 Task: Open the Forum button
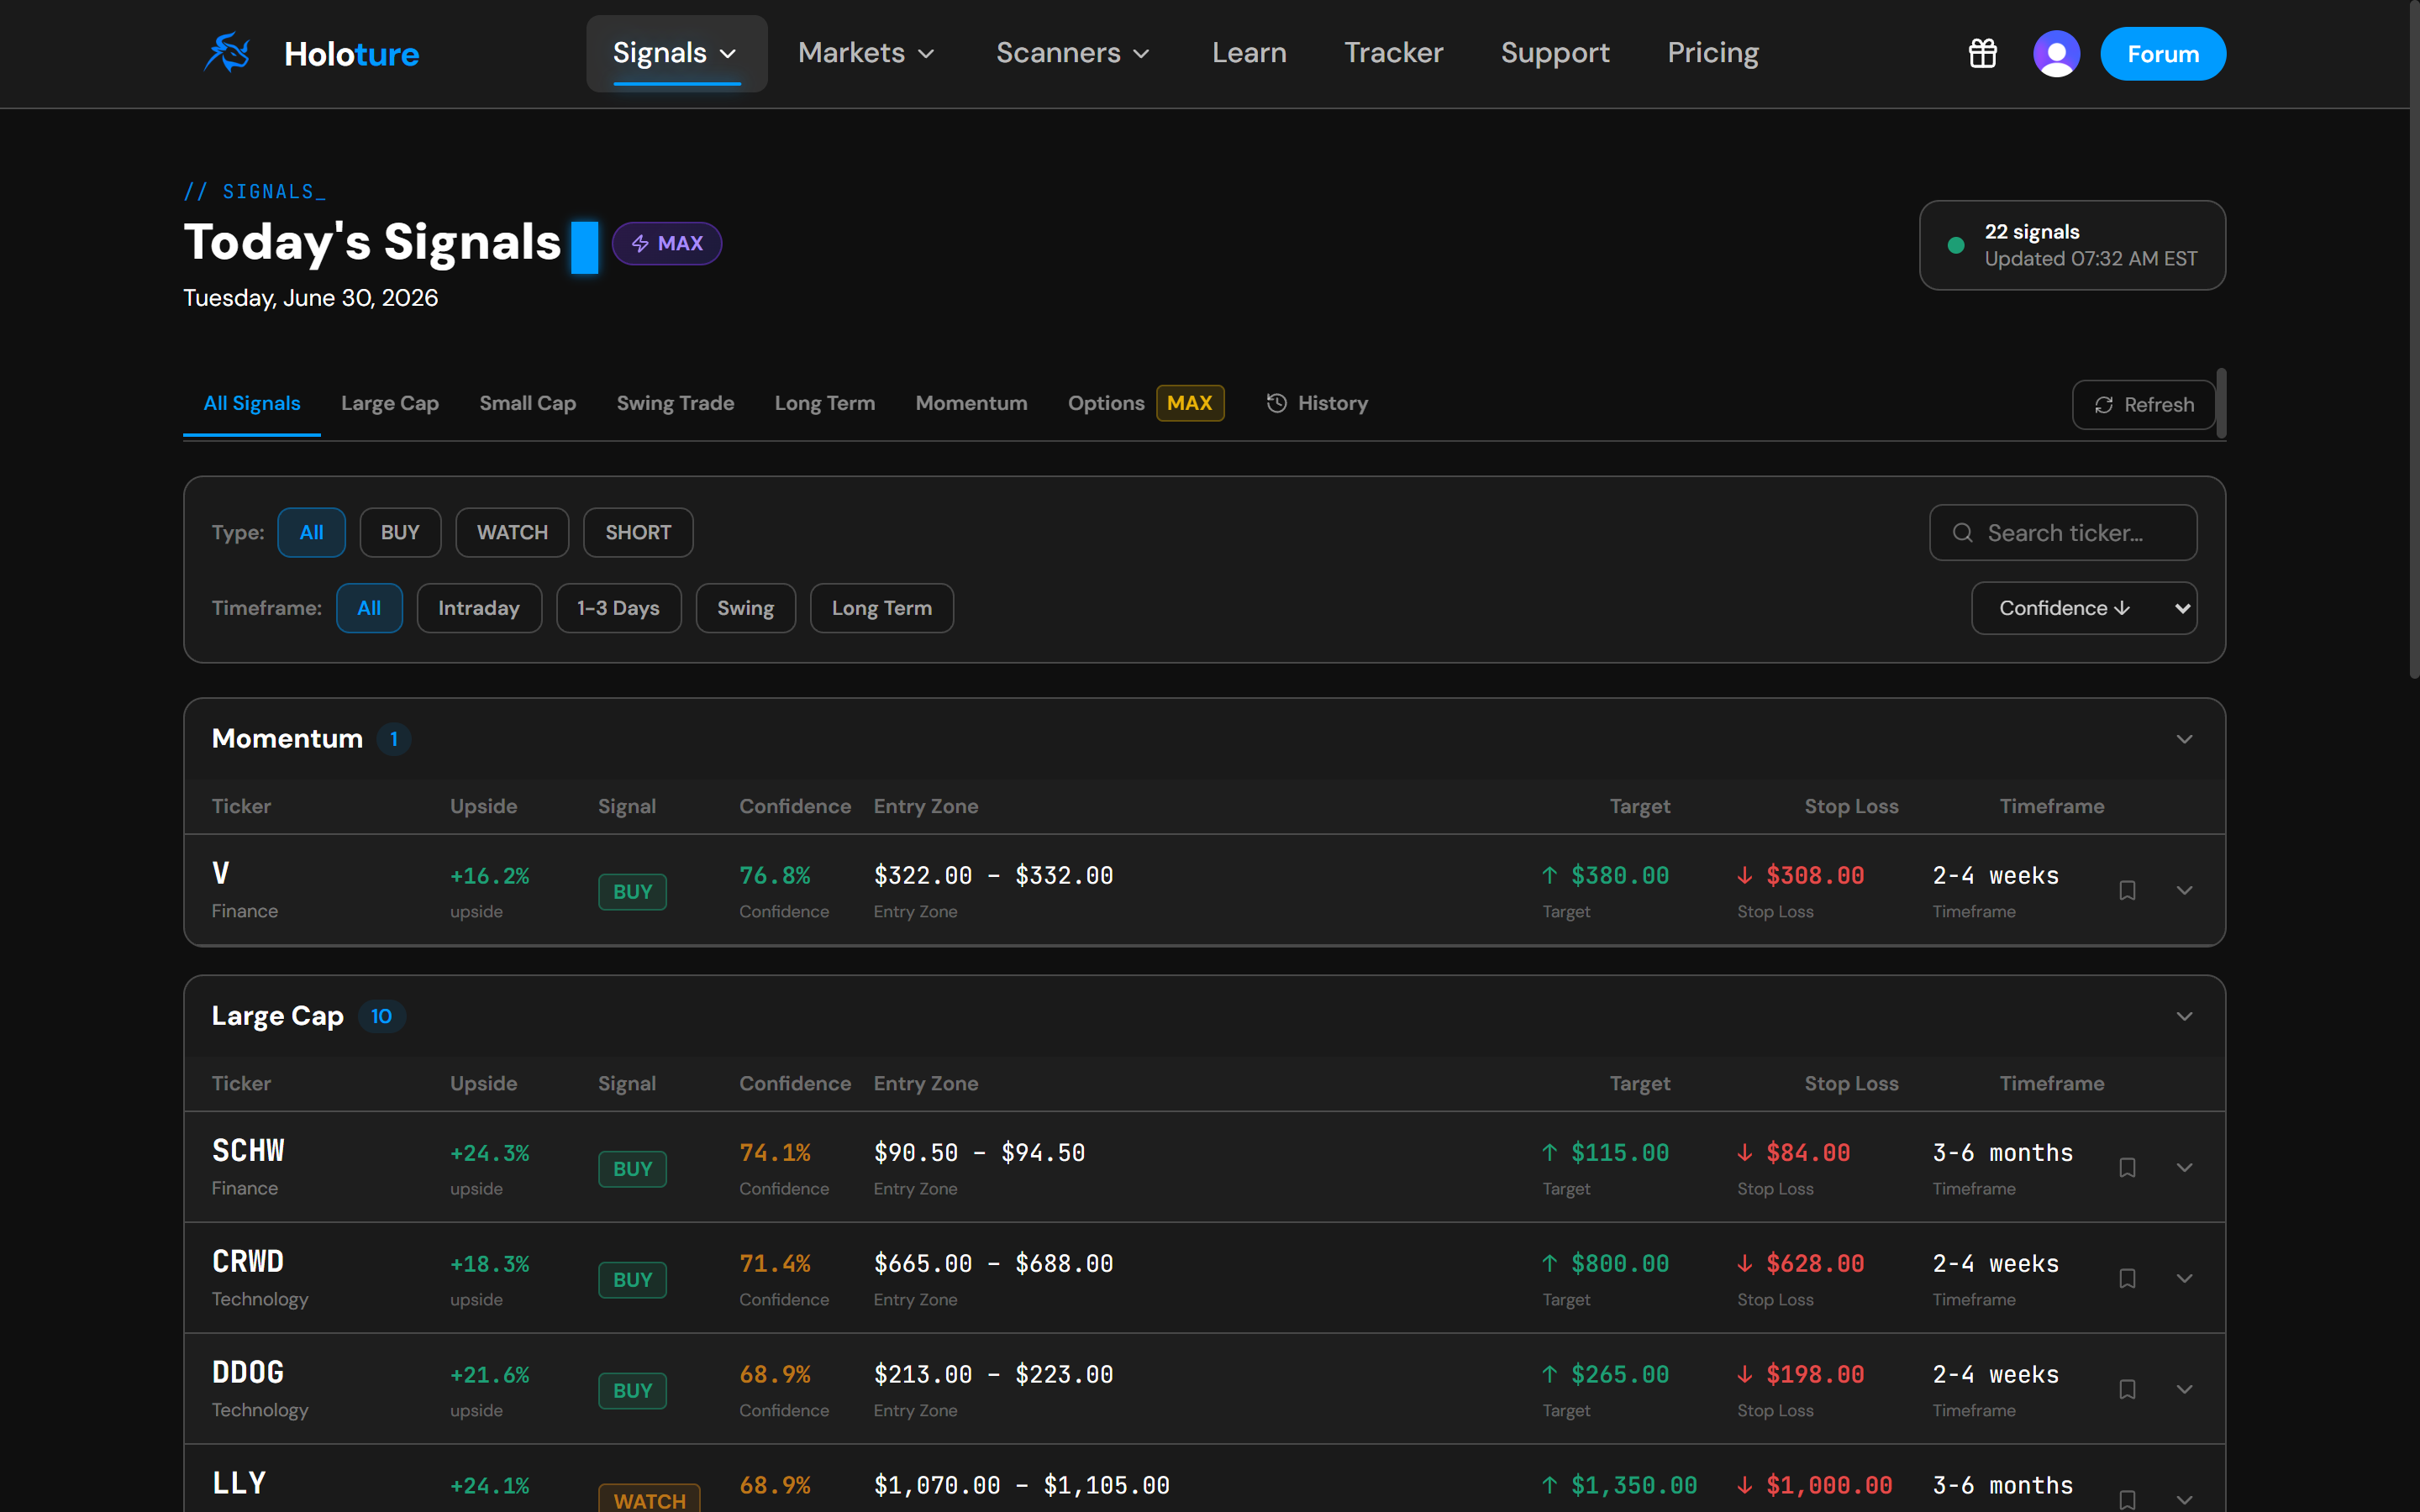pos(2162,53)
